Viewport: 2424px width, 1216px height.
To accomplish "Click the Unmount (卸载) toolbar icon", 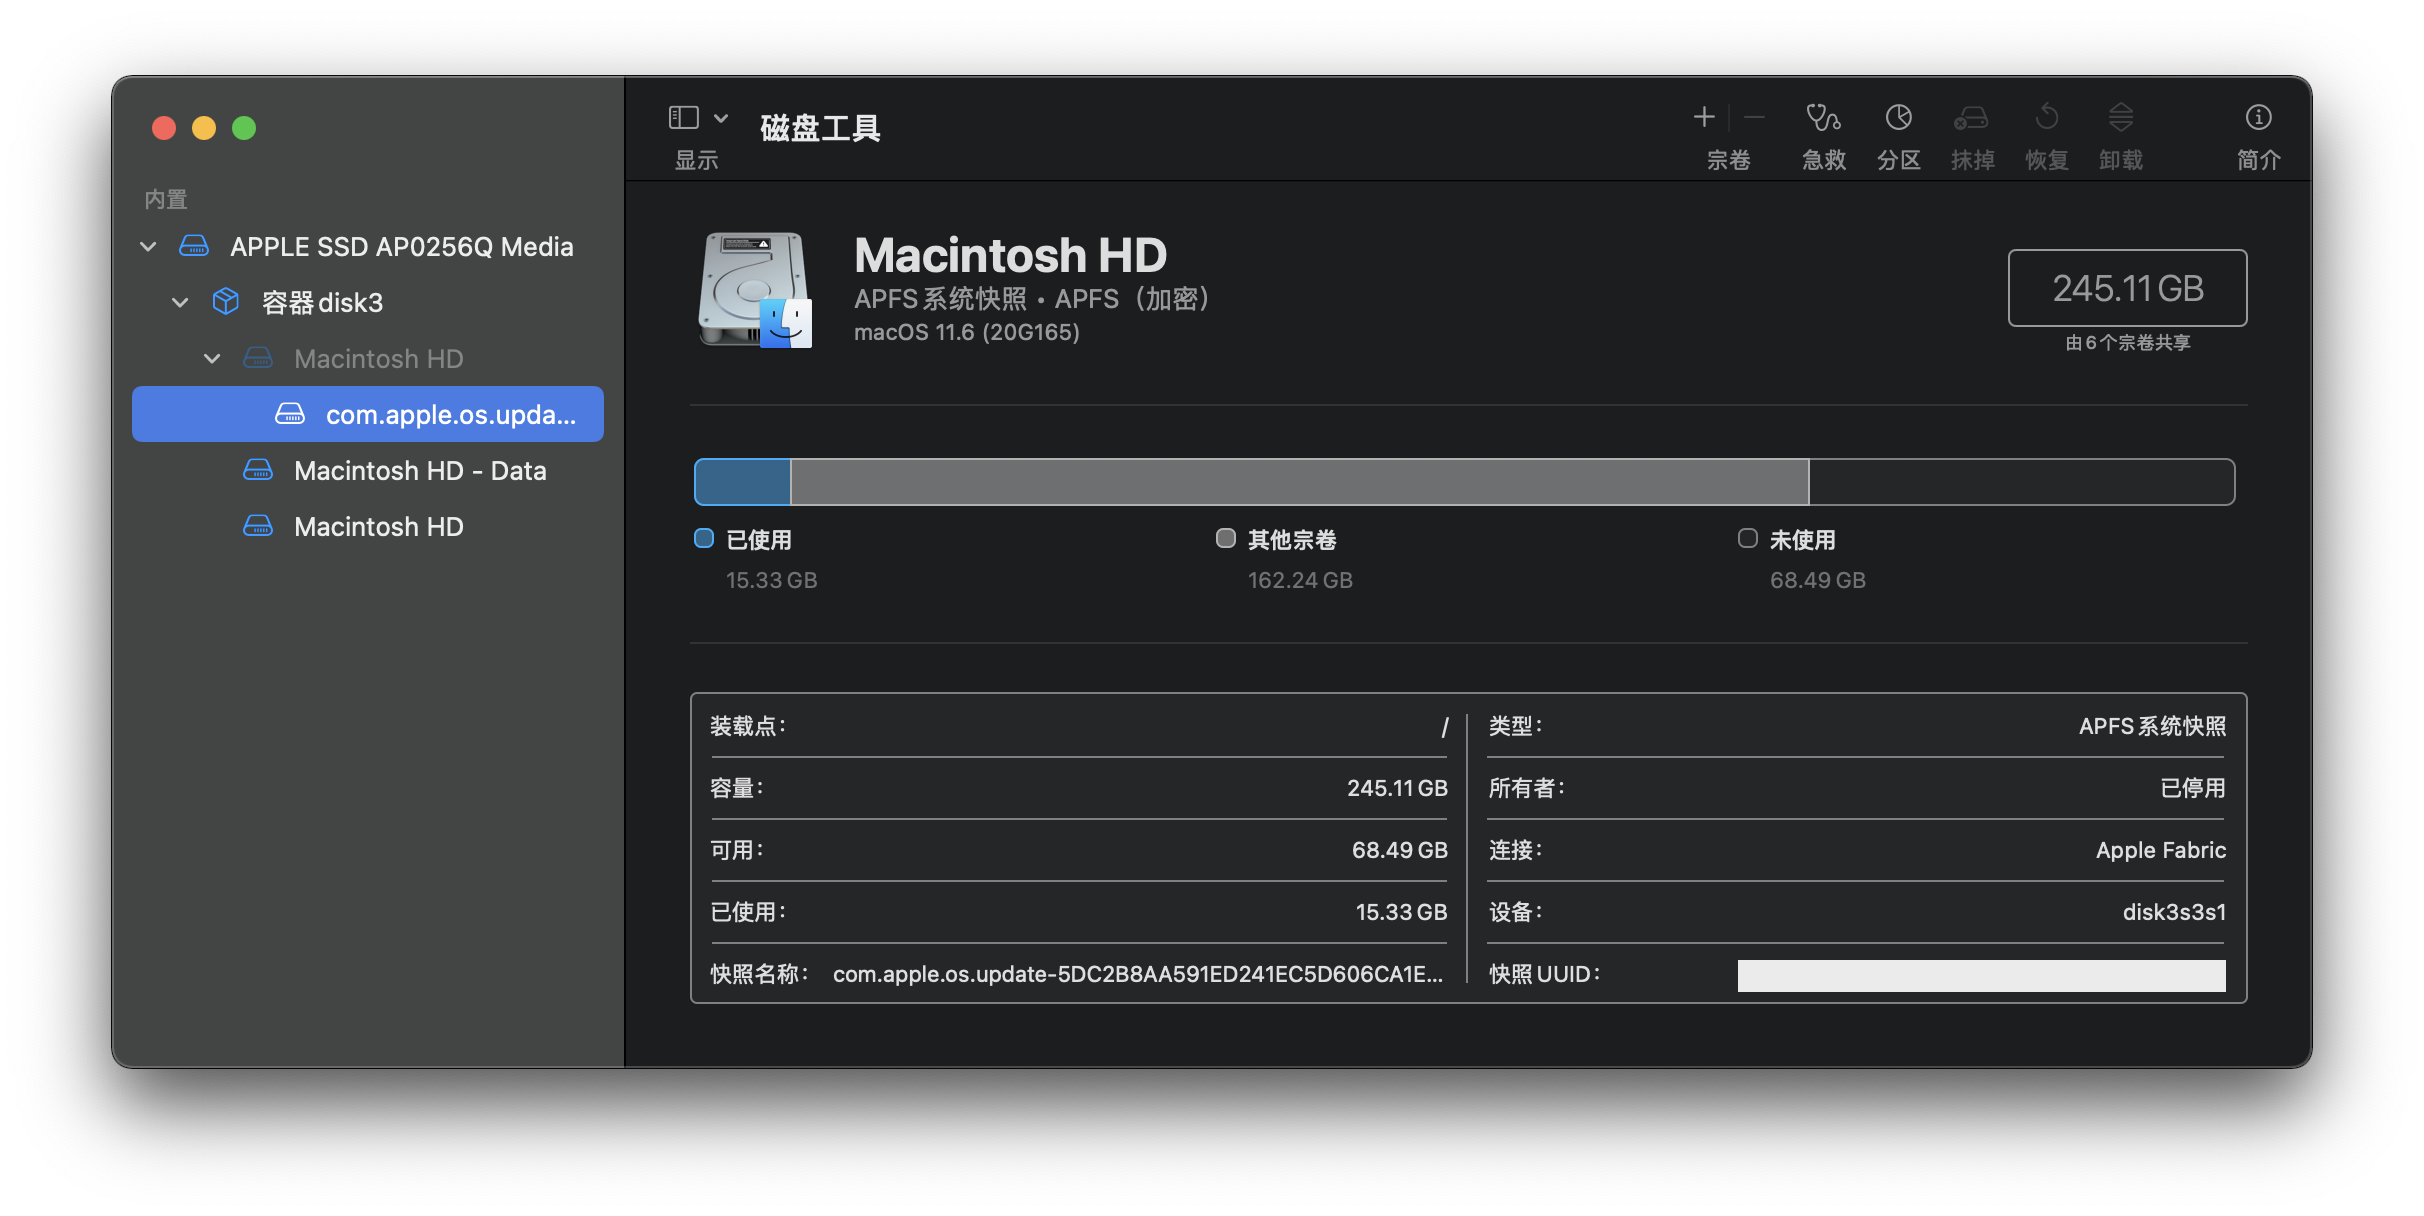I will pos(2120,118).
